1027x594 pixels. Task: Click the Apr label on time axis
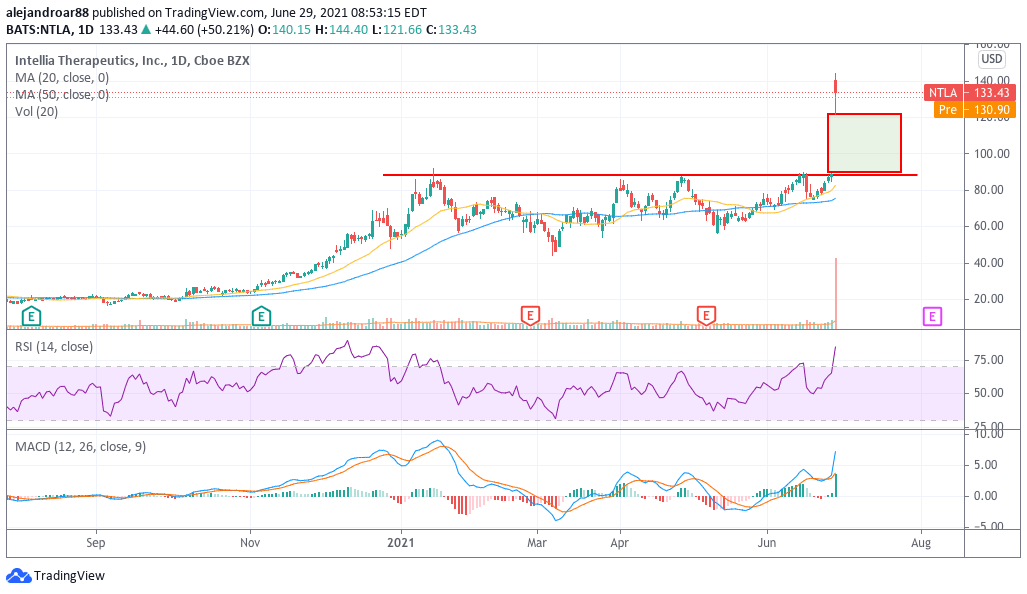pyautogui.click(x=620, y=543)
